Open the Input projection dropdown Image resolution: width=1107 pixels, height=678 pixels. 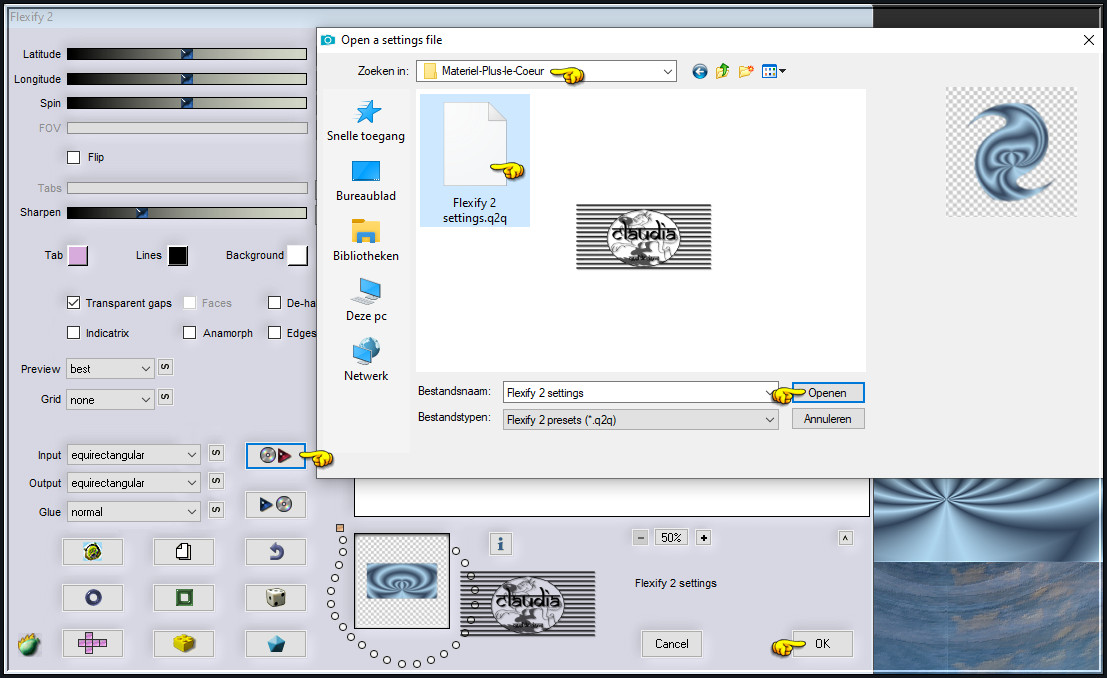coord(133,455)
